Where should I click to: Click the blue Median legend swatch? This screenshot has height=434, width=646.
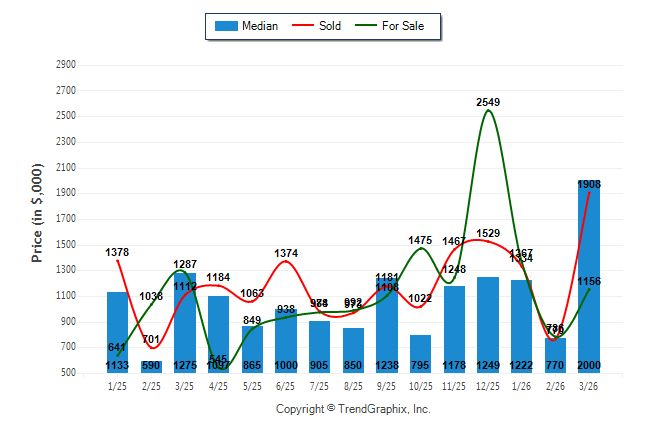pyautogui.click(x=226, y=26)
